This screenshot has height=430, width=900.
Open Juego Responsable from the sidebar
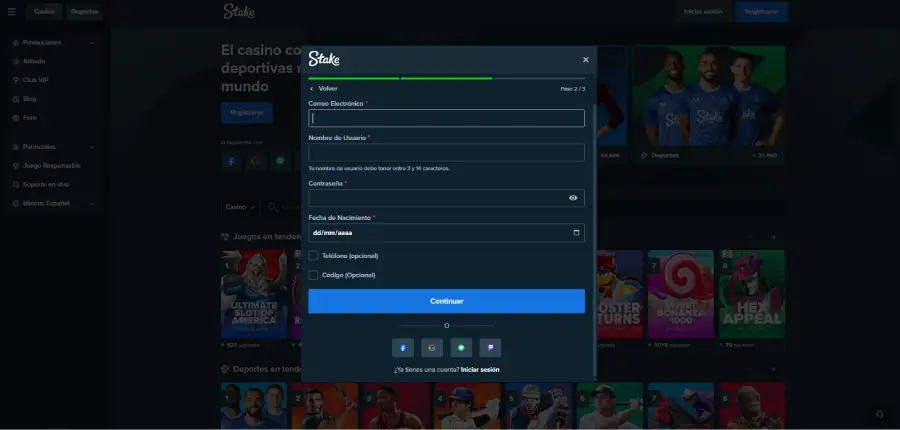click(x=52, y=165)
